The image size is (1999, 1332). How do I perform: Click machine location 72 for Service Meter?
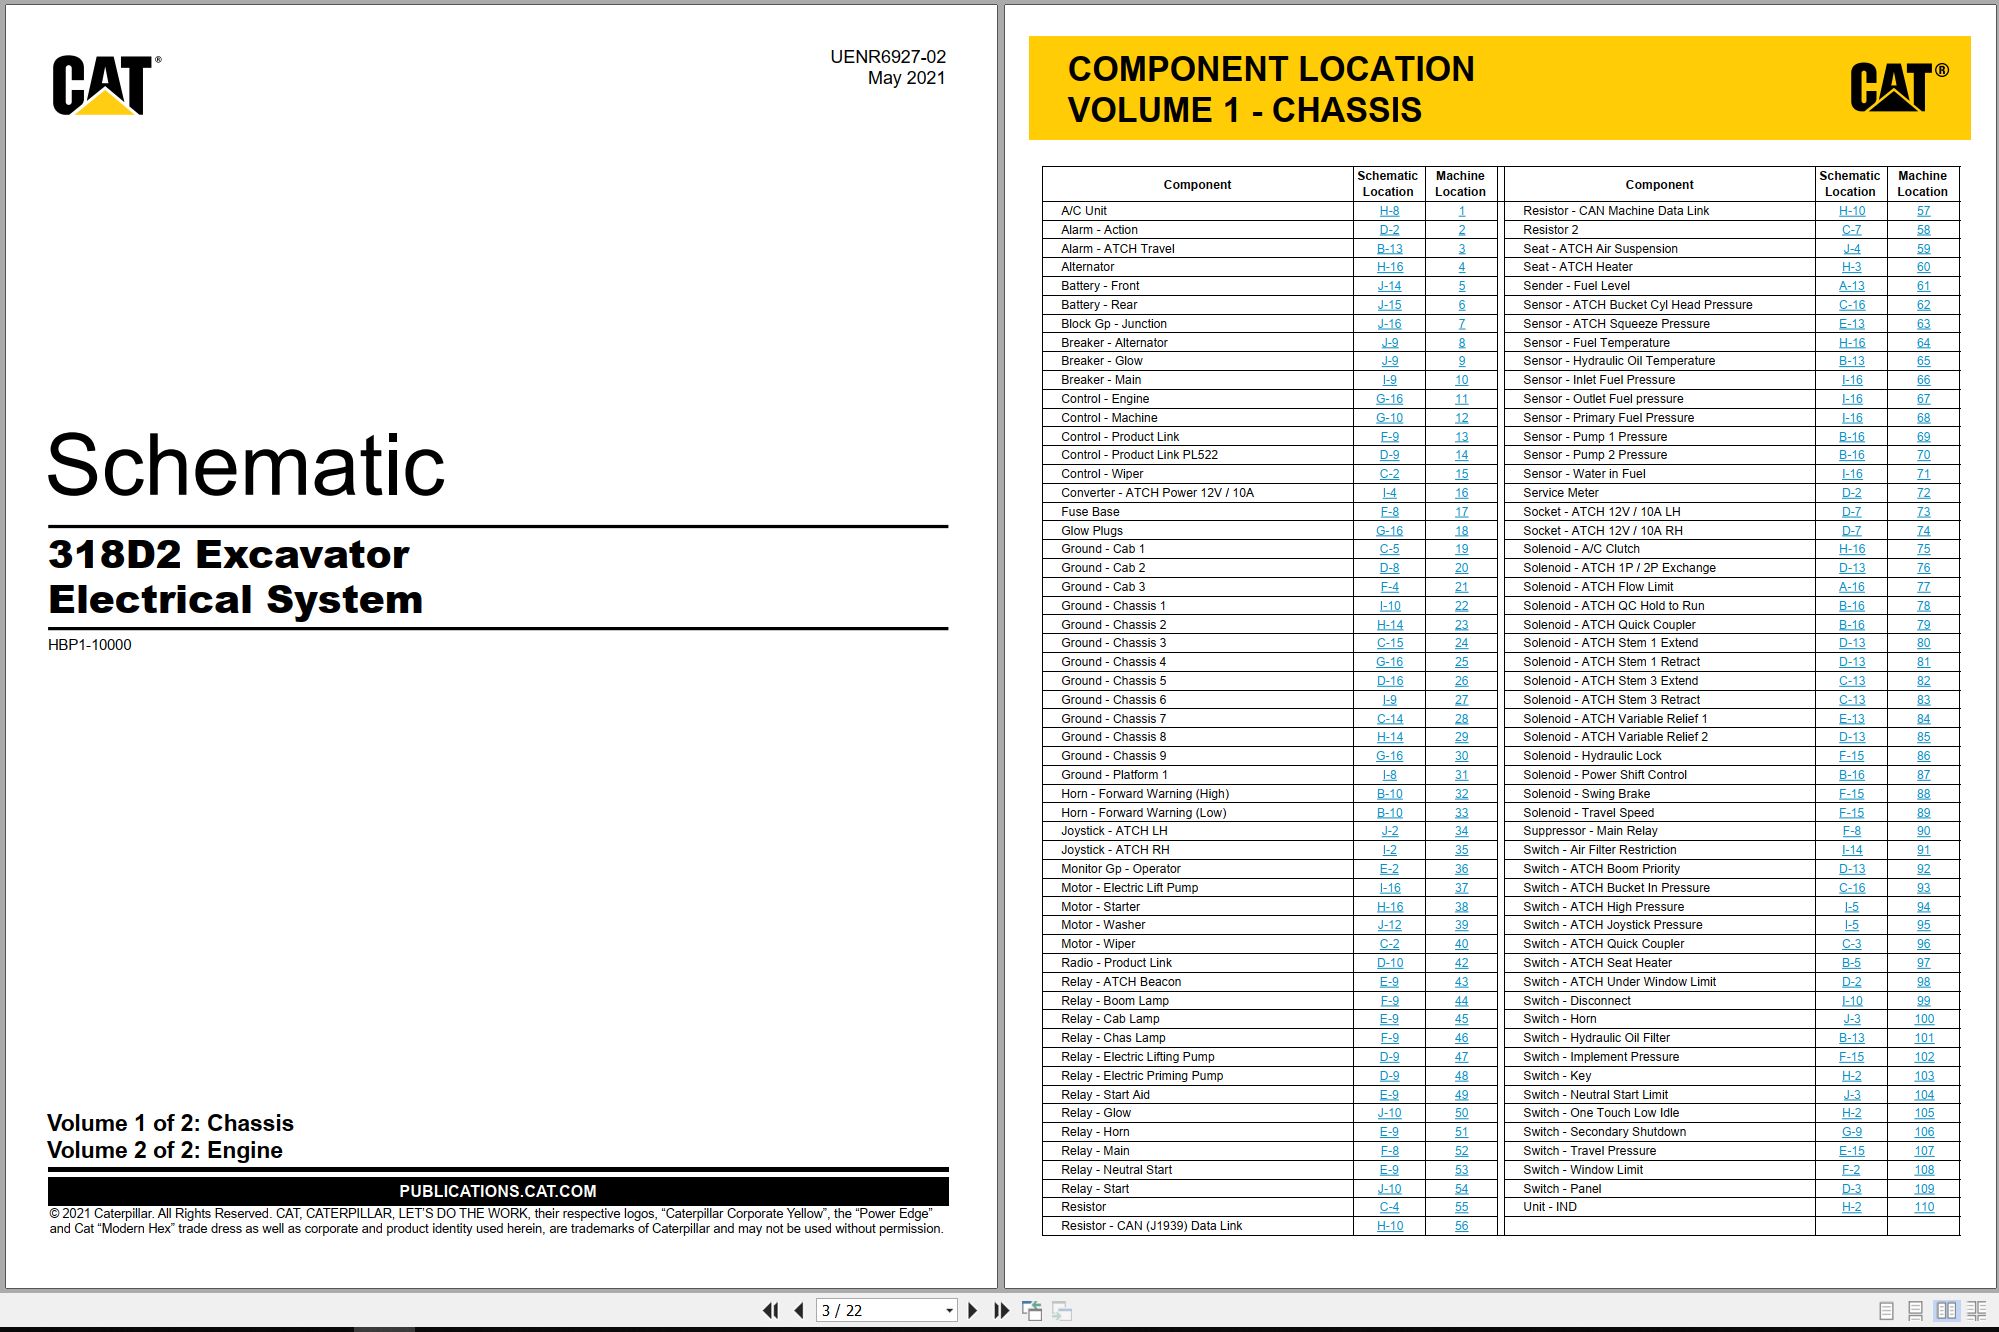tap(1923, 493)
